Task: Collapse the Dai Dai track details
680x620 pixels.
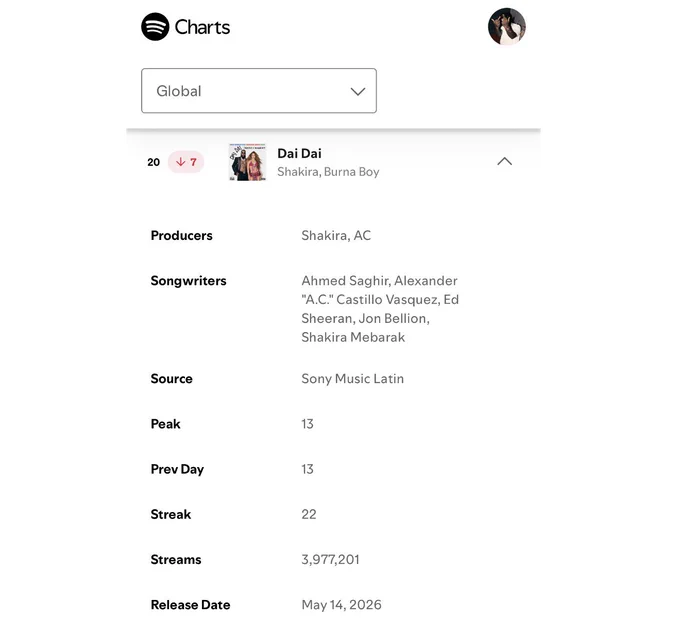Action: 504,161
